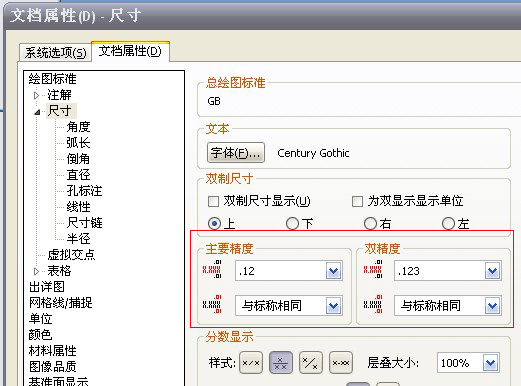Switch to the 系统选项(S) tab

click(x=55, y=52)
